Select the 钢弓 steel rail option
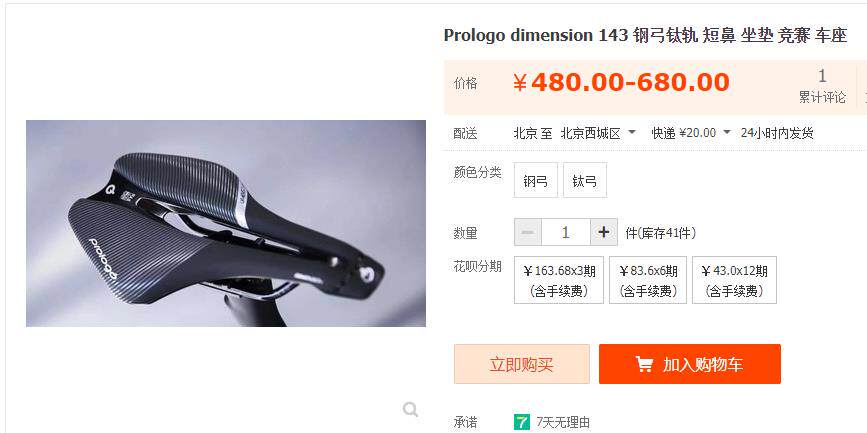The image size is (867, 433). coord(536,180)
